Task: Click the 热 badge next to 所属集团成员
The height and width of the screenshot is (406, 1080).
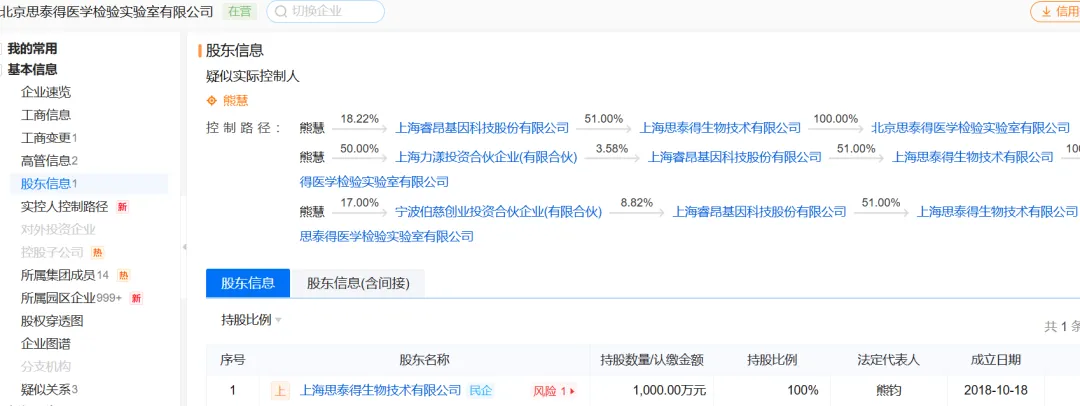Action: [x=123, y=276]
